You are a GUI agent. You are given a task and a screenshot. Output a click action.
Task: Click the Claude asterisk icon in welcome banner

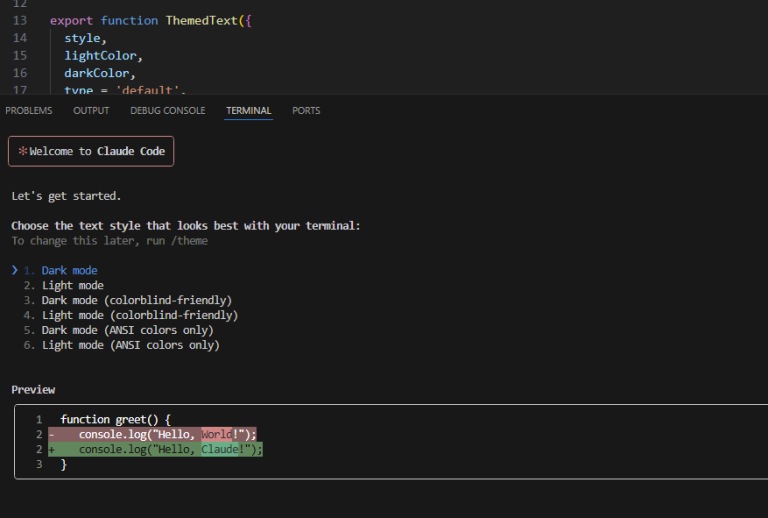click(x=23, y=151)
